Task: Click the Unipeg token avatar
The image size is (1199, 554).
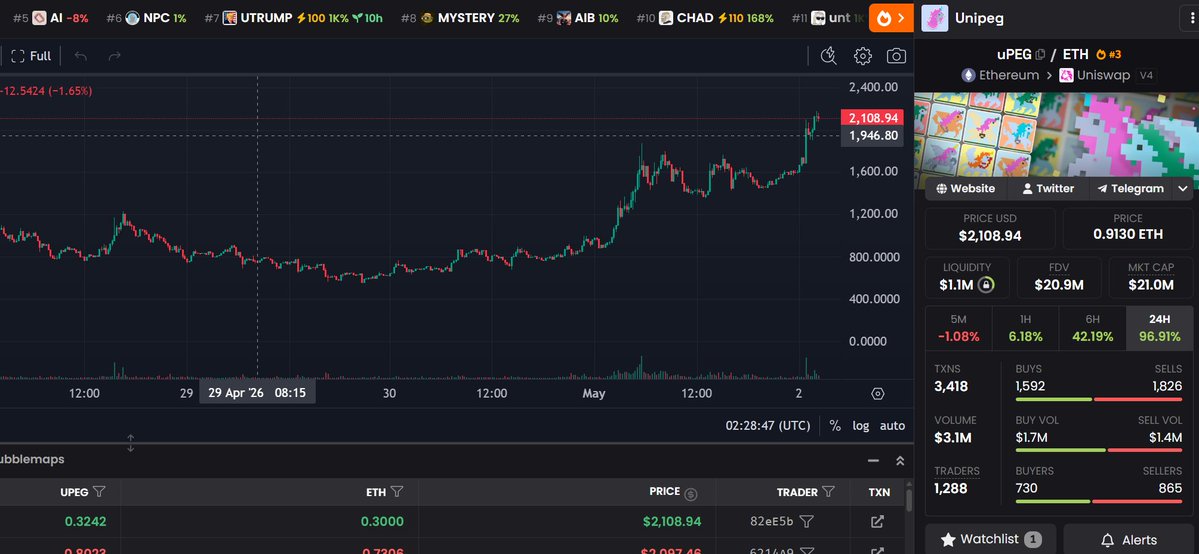Action: [934, 18]
